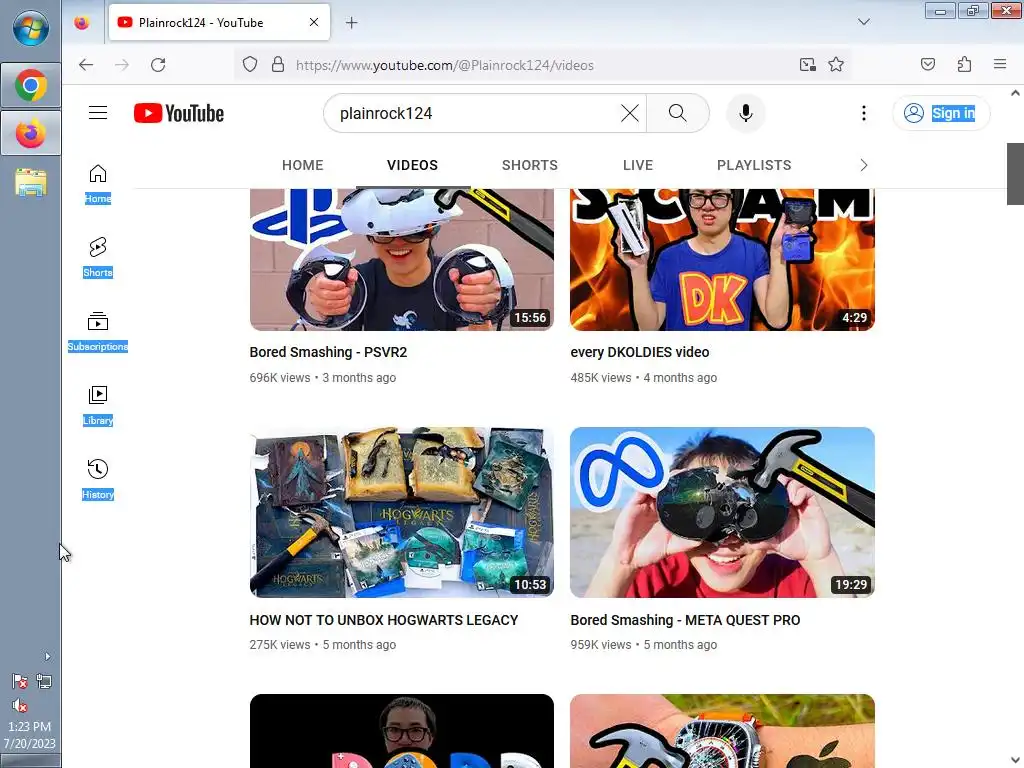Click Firefox forward arrow

pyautogui.click(x=121, y=65)
